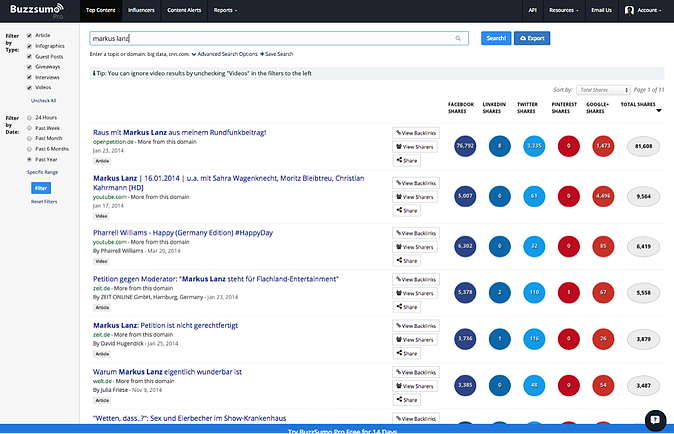Click 'More from this domain' for welt.de
674x434 pixels.
(x=145, y=381)
